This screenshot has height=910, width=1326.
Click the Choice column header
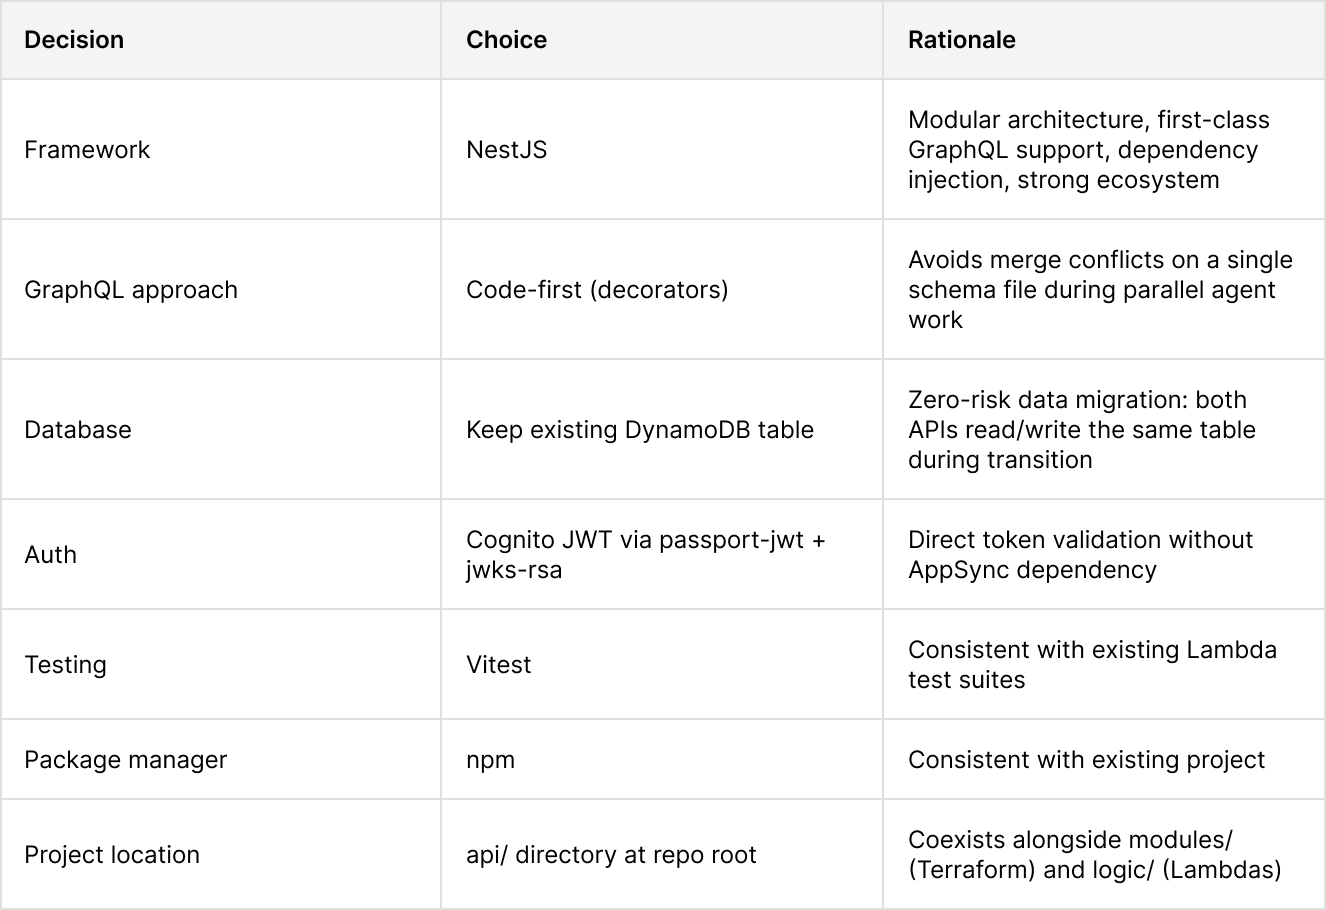506,40
